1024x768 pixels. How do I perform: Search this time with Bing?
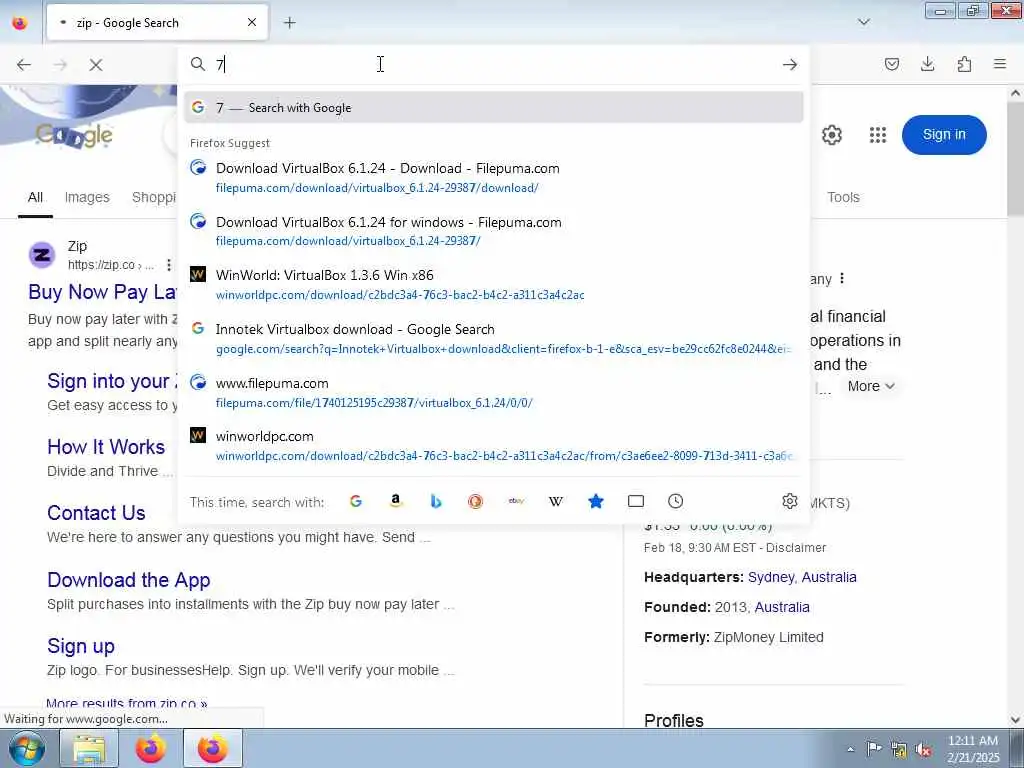click(436, 501)
